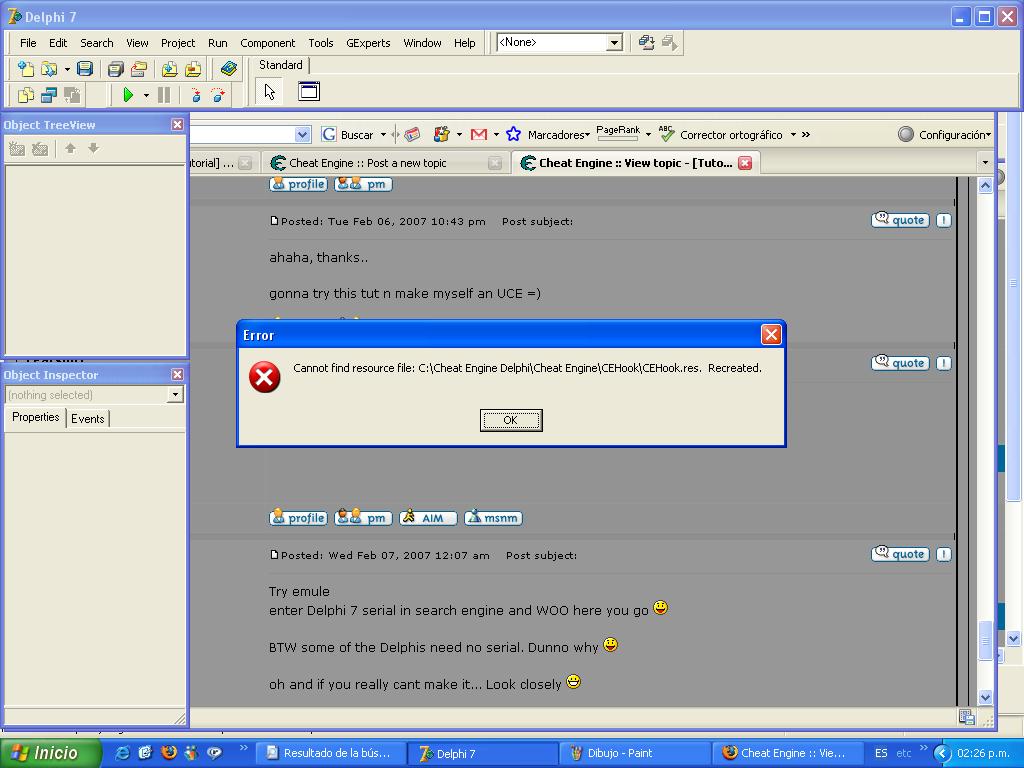This screenshot has width=1024, height=768.
Task: Click quote on Feb 06 10:43 pm post
Action: [x=900, y=220]
